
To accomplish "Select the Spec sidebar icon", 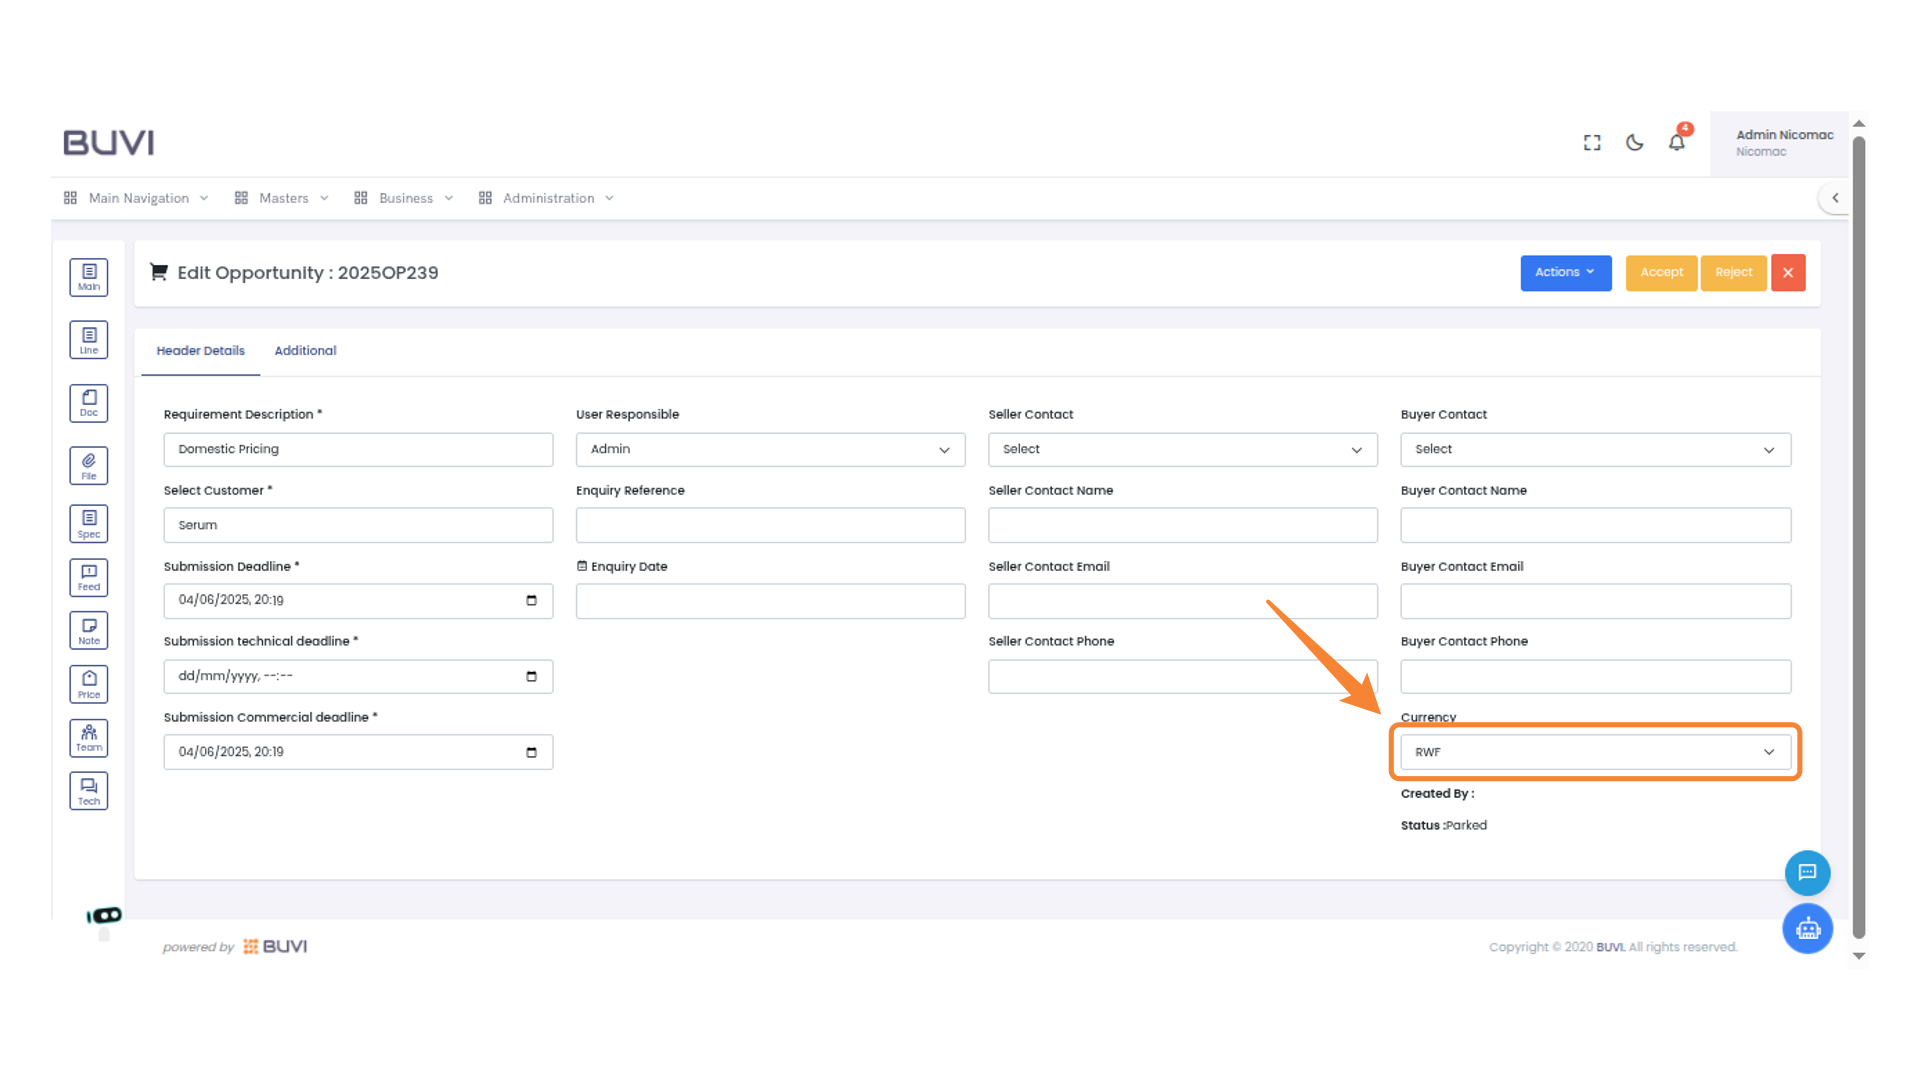I will [x=89, y=523].
